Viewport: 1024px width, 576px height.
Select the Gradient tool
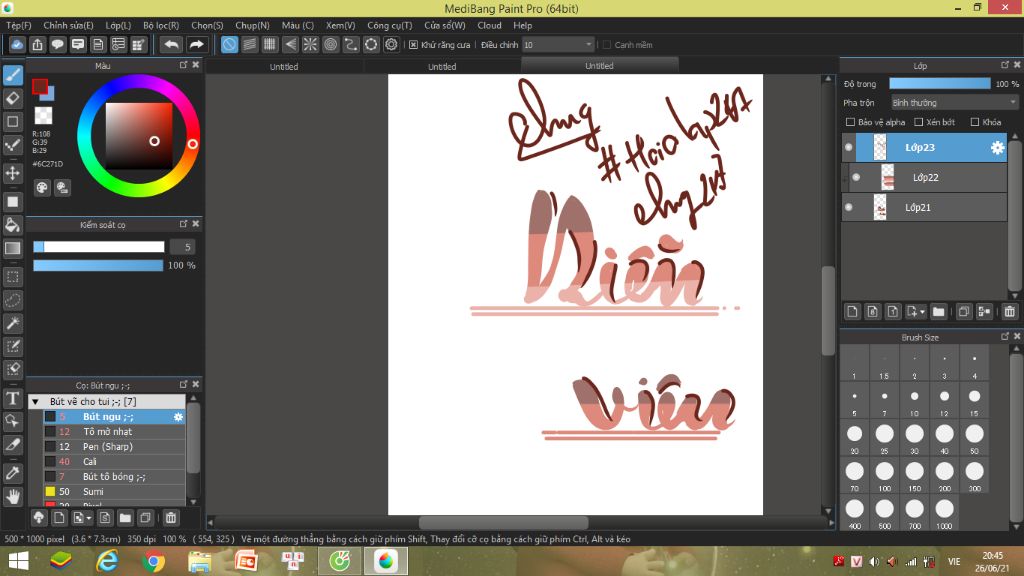click(13, 248)
